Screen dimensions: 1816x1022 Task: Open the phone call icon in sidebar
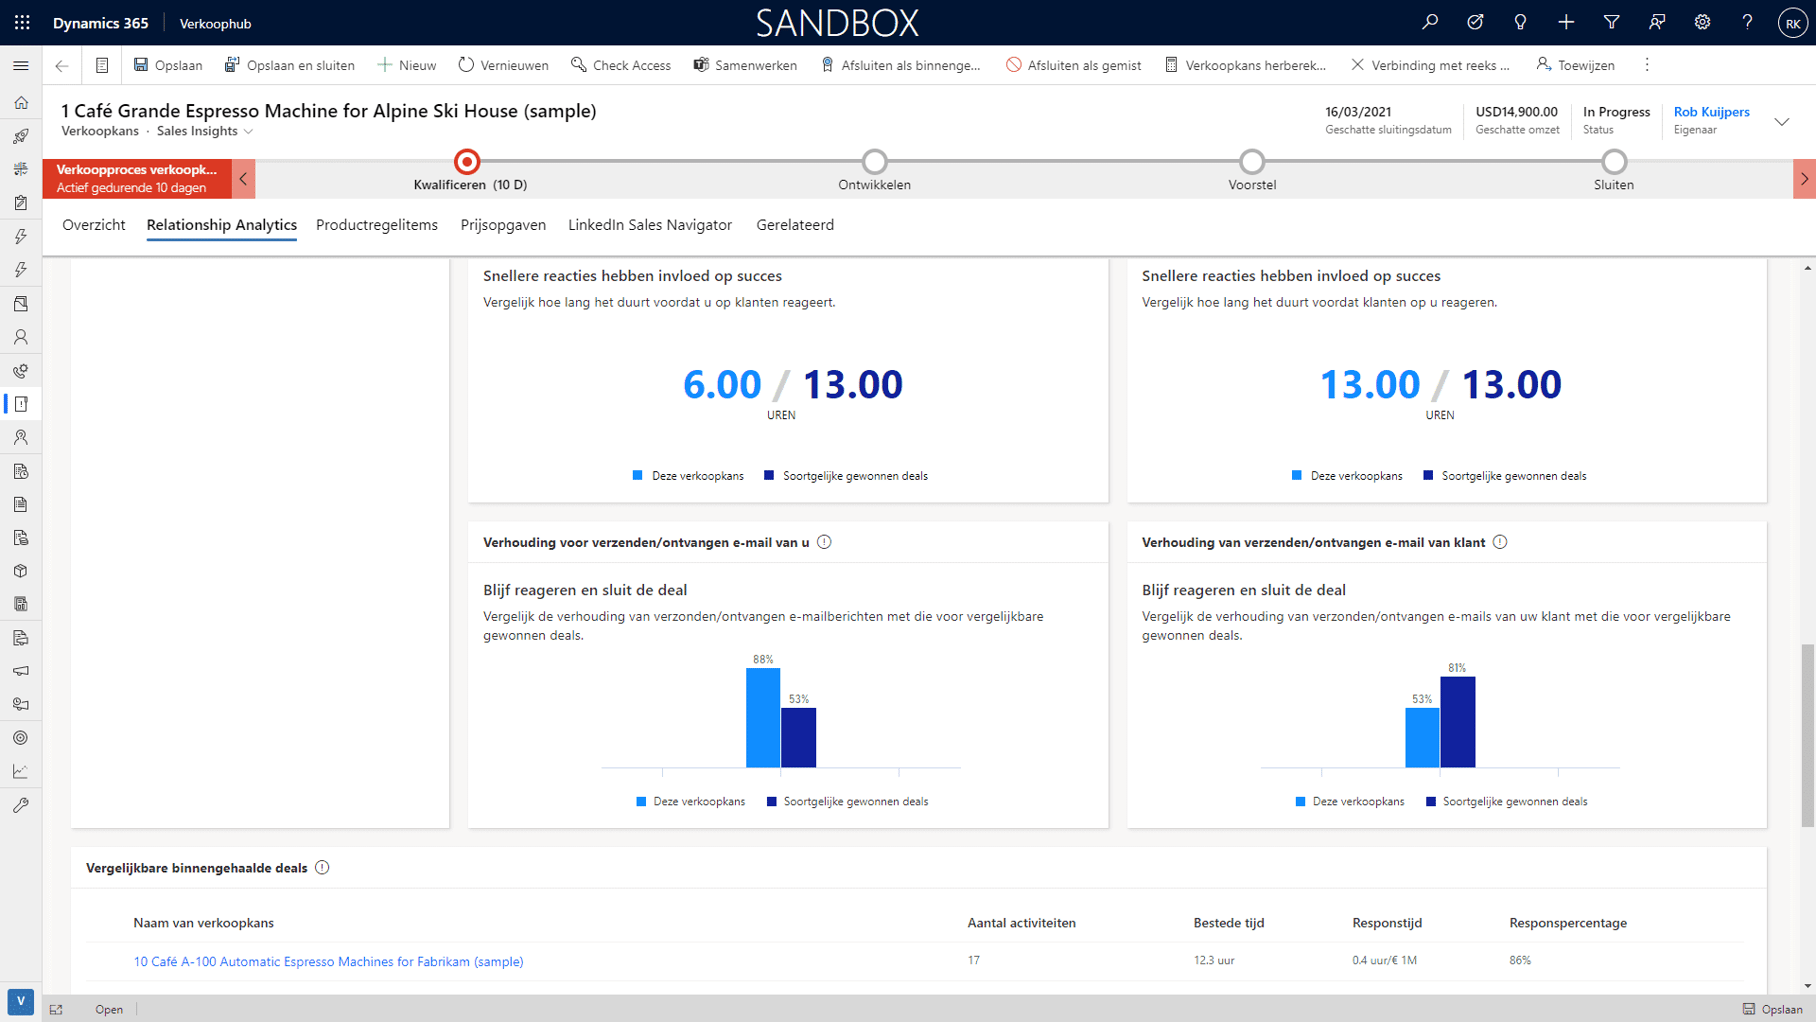[21, 371]
